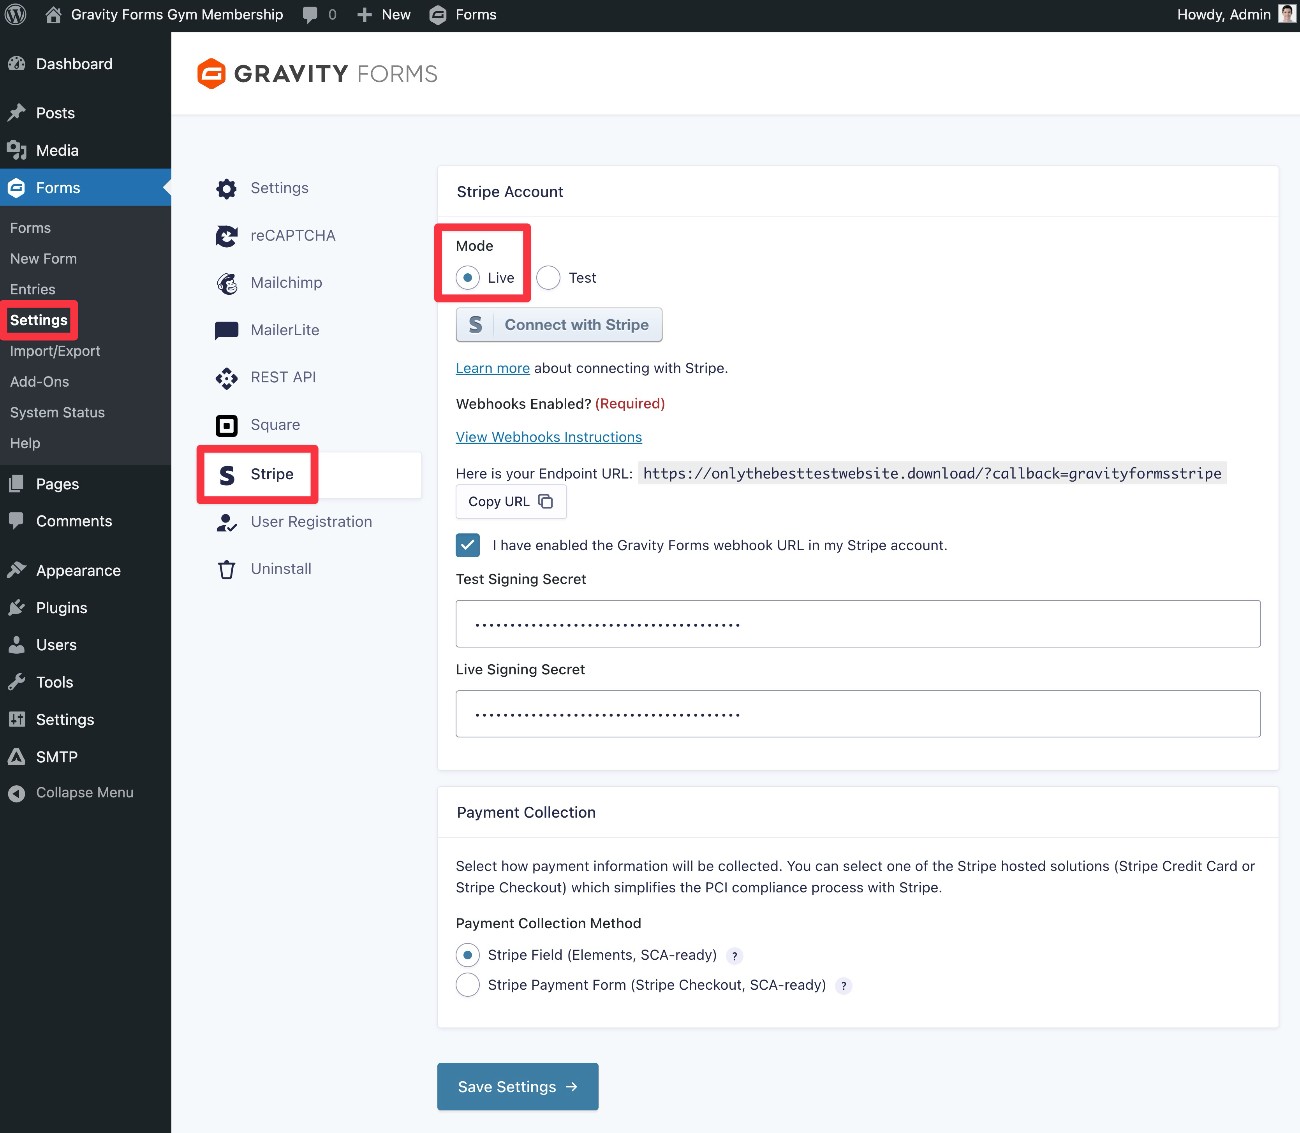Click Copy URL for the endpoint
This screenshot has height=1133, width=1300.
[x=510, y=501]
